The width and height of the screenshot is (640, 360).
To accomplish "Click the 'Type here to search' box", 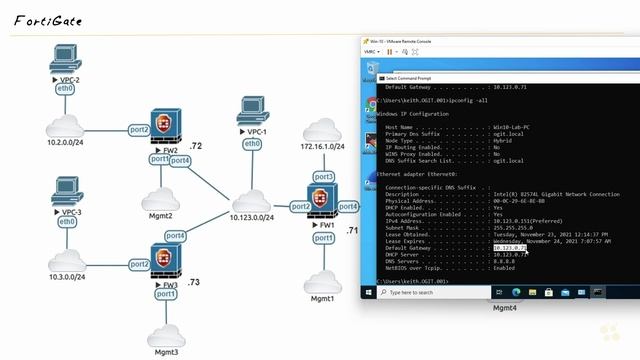I will point(434,292).
